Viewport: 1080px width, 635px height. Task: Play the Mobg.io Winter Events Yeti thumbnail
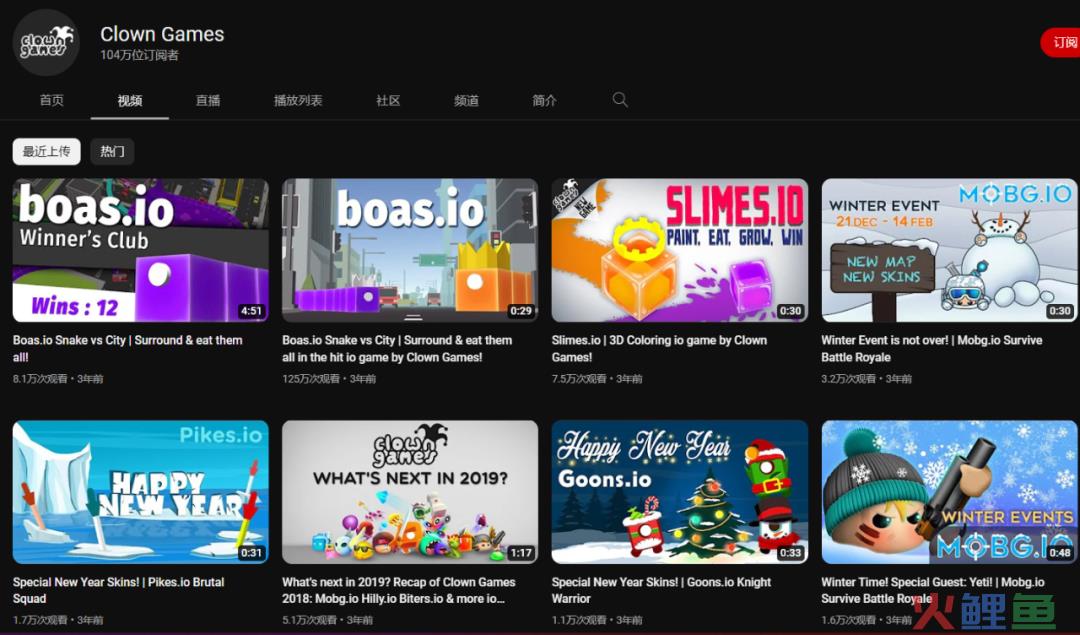949,492
